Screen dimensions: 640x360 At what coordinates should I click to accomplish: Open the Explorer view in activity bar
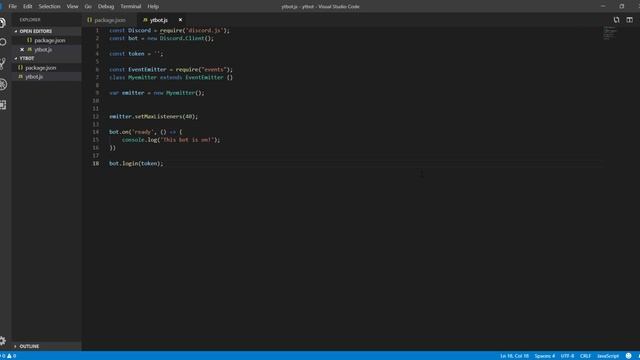[3, 23]
